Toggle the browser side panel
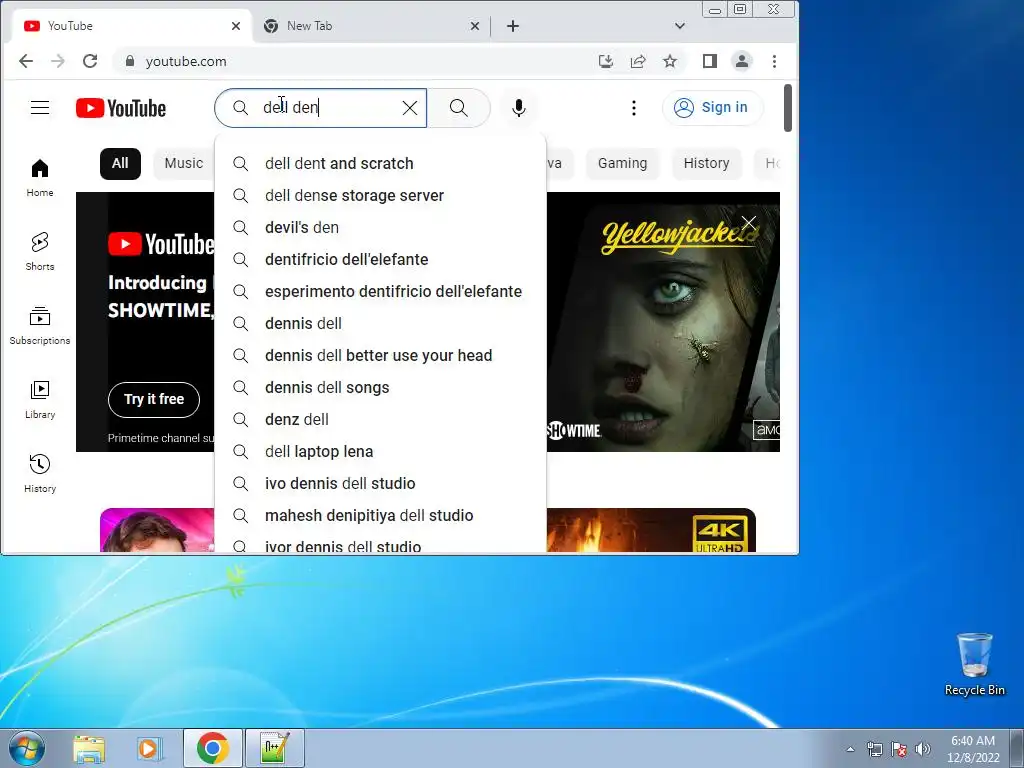Image resolution: width=1024 pixels, height=768 pixels. click(710, 61)
